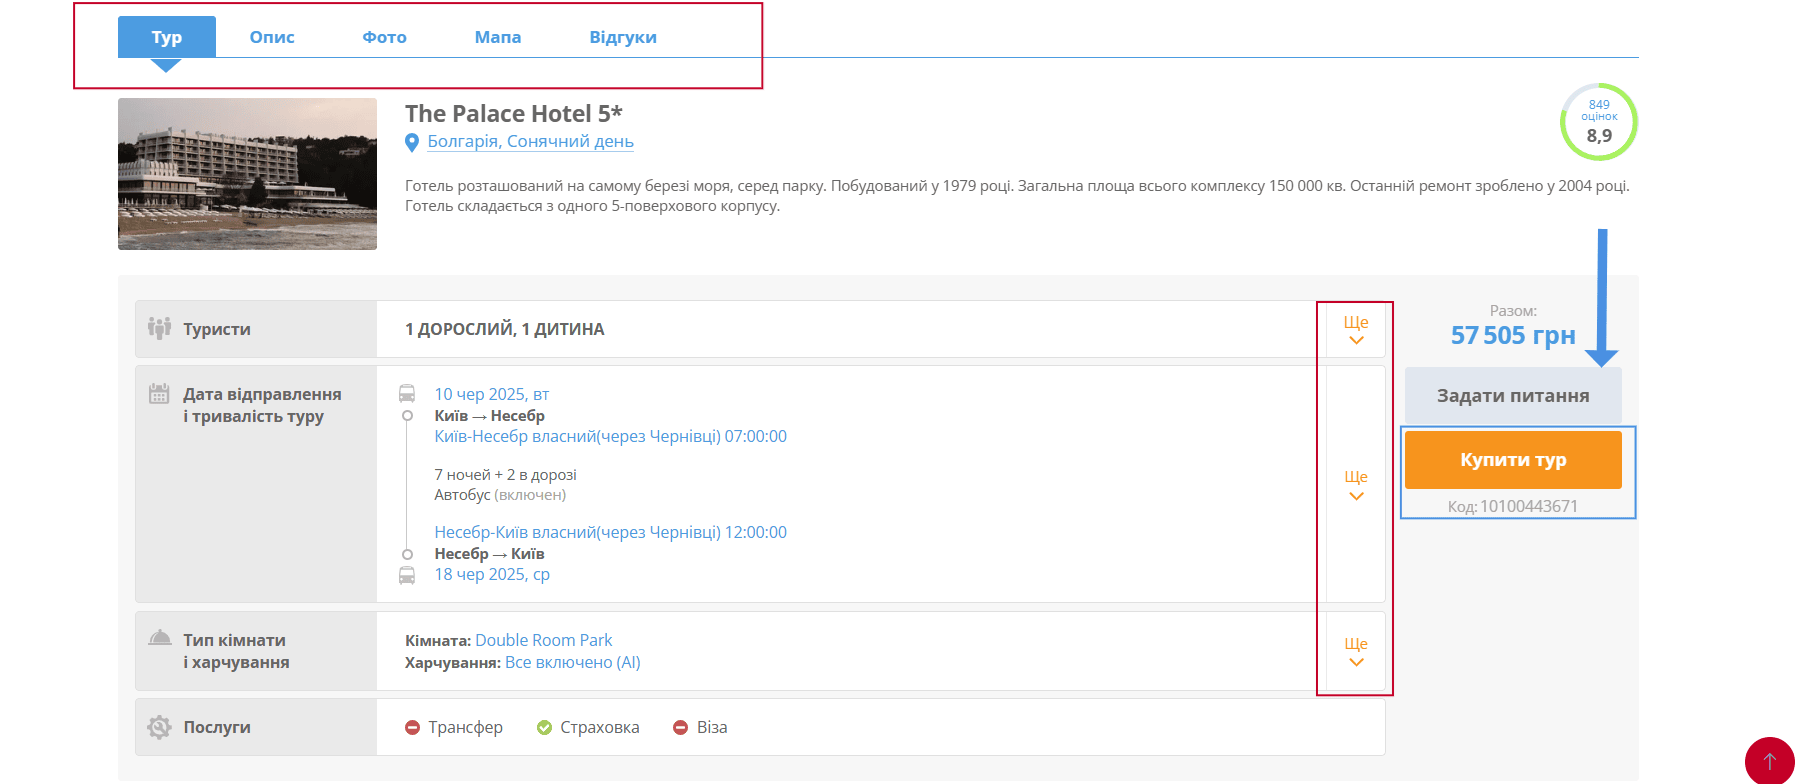Click the 8,9 rating circle indicator
This screenshot has height=784, width=1806.
click(1598, 122)
